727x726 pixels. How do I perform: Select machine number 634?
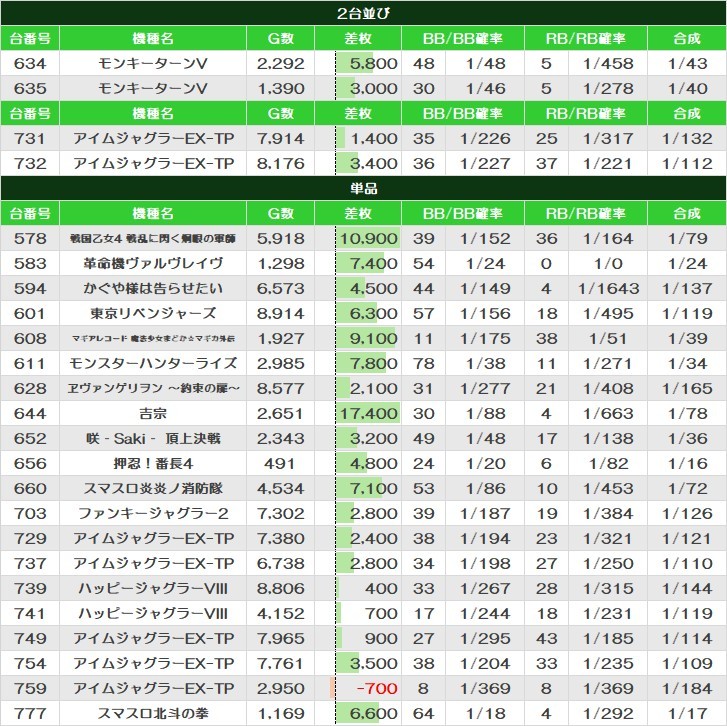coord(30,64)
